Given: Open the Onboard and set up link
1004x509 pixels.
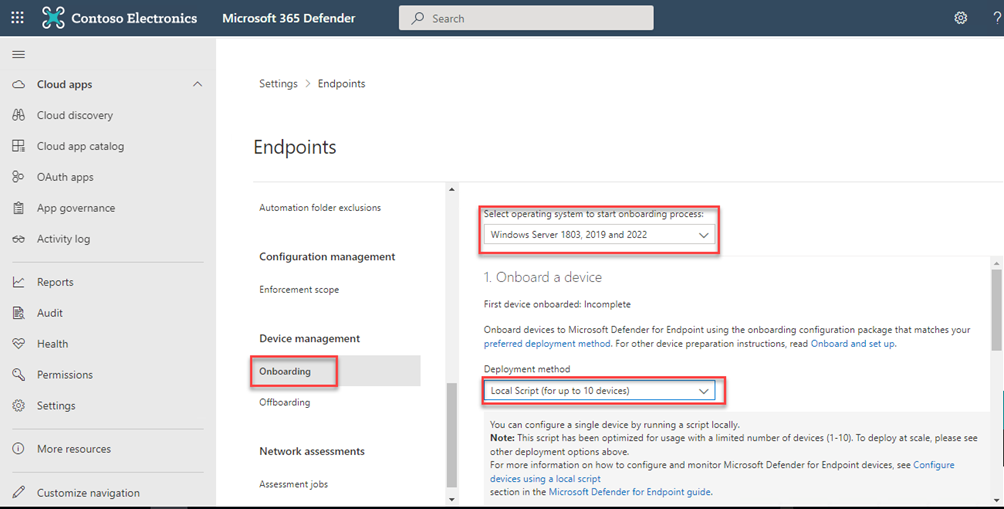Looking at the screenshot, I should 853,344.
